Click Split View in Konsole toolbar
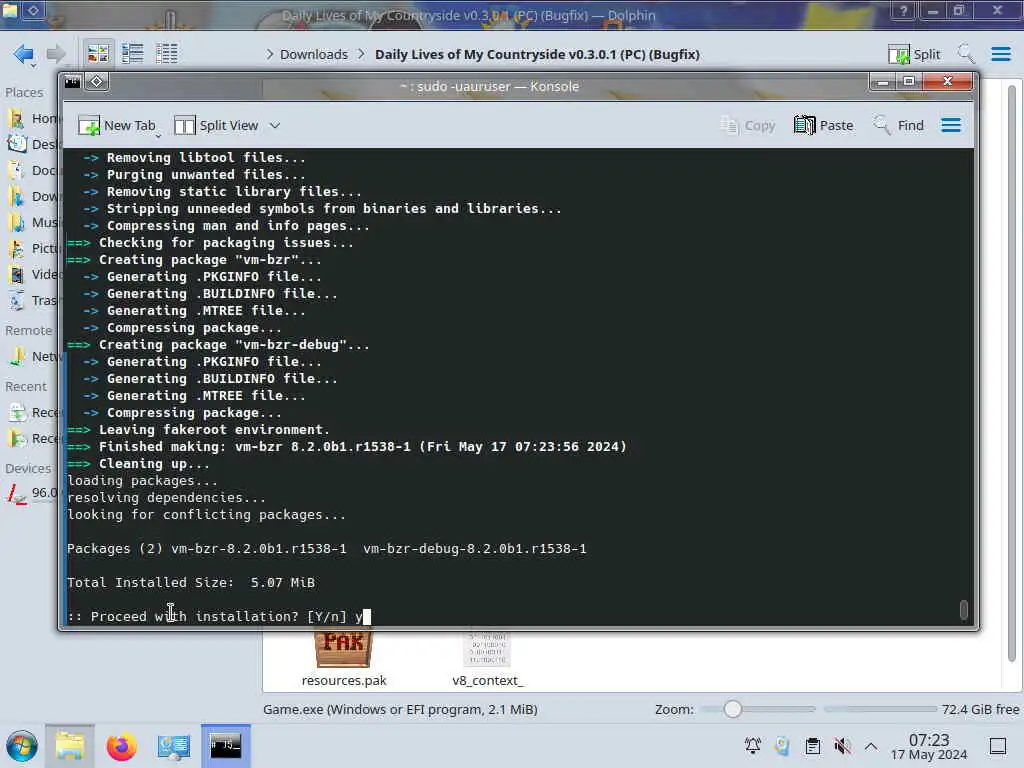Screen dimensions: 1024x768 (216, 125)
